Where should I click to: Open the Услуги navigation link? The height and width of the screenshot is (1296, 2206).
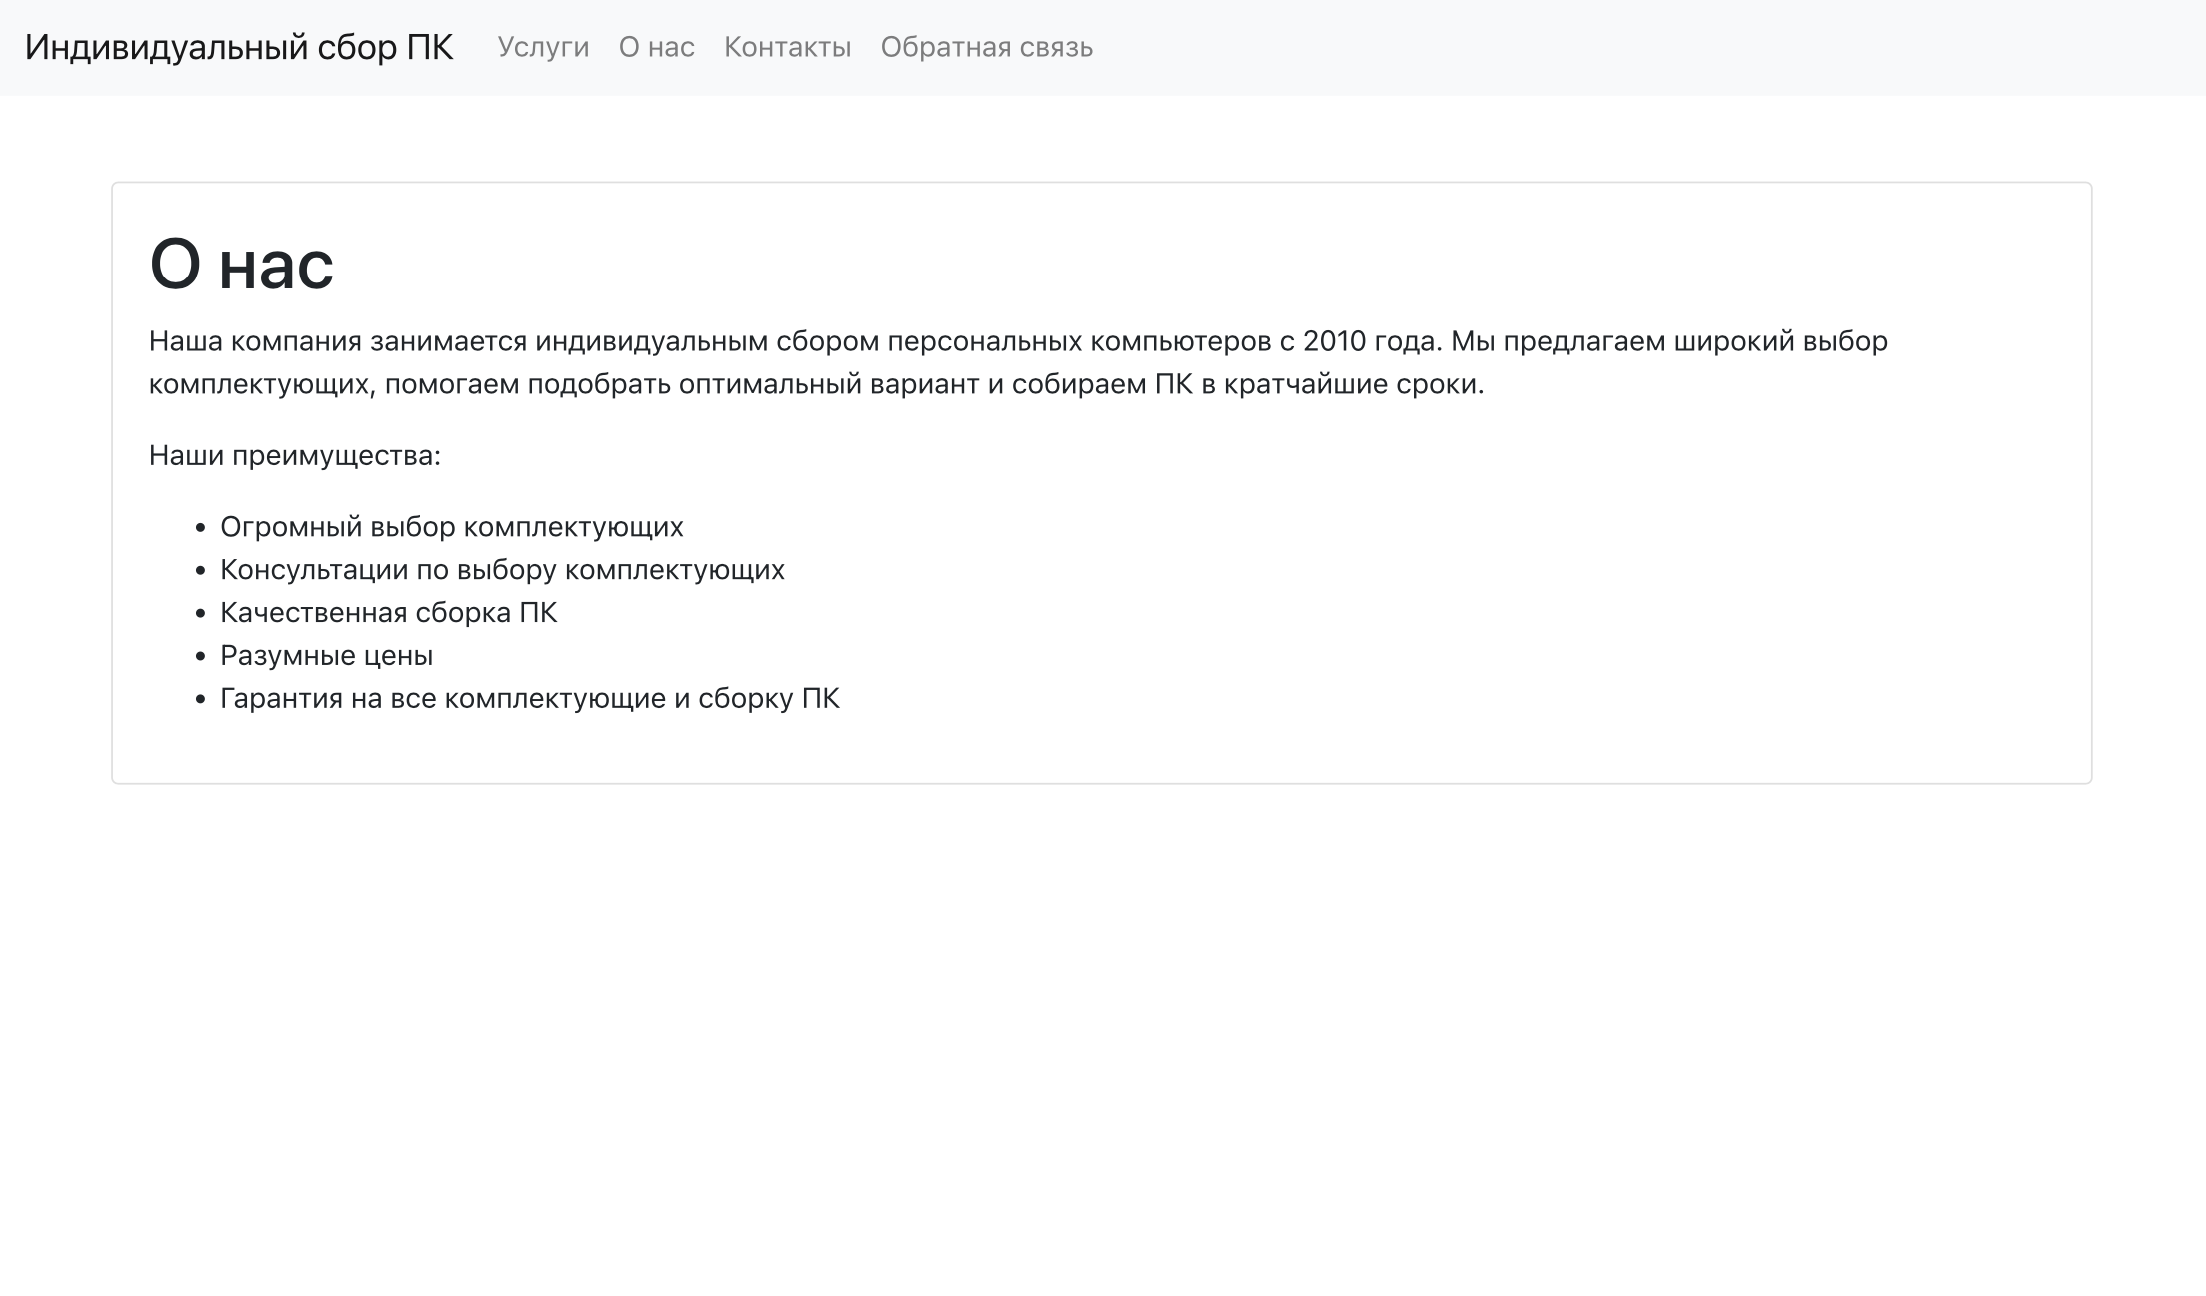[x=543, y=47]
